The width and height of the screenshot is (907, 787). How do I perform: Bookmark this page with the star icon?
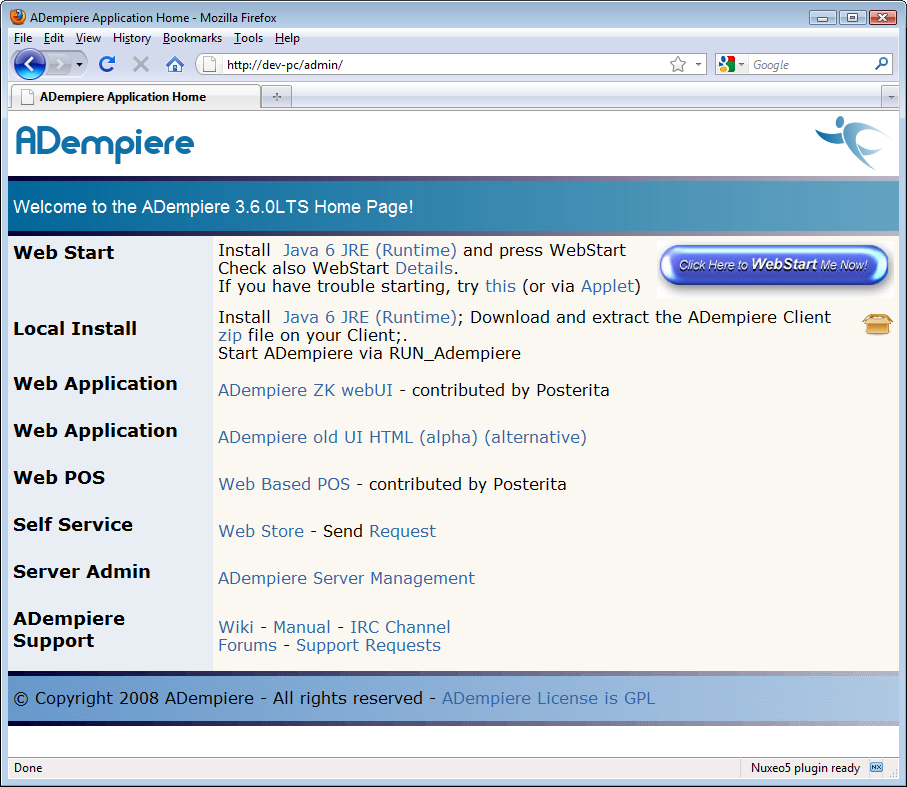coord(678,64)
